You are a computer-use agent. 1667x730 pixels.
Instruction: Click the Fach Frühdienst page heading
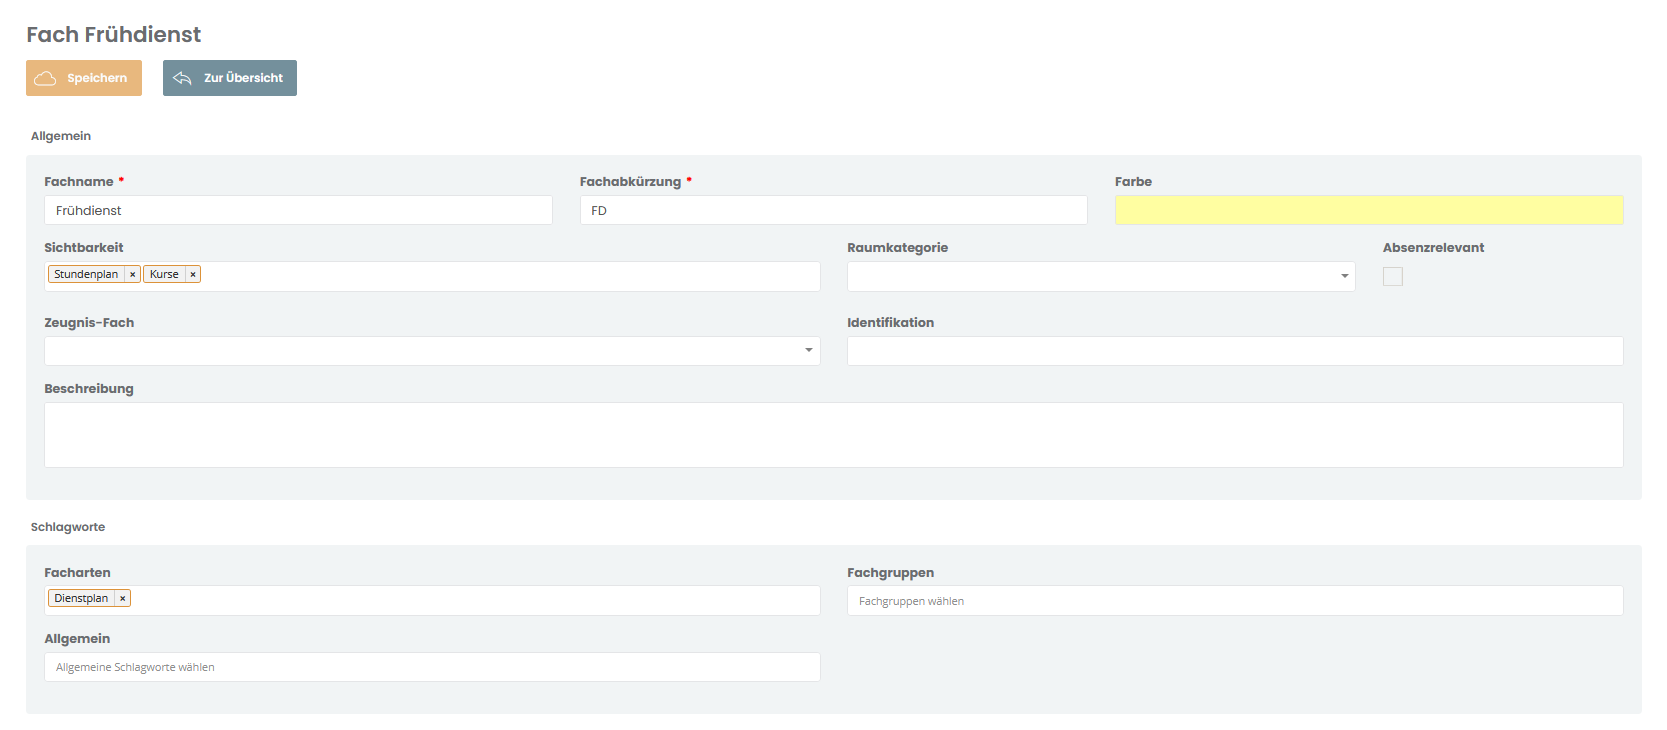(x=114, y=35)
